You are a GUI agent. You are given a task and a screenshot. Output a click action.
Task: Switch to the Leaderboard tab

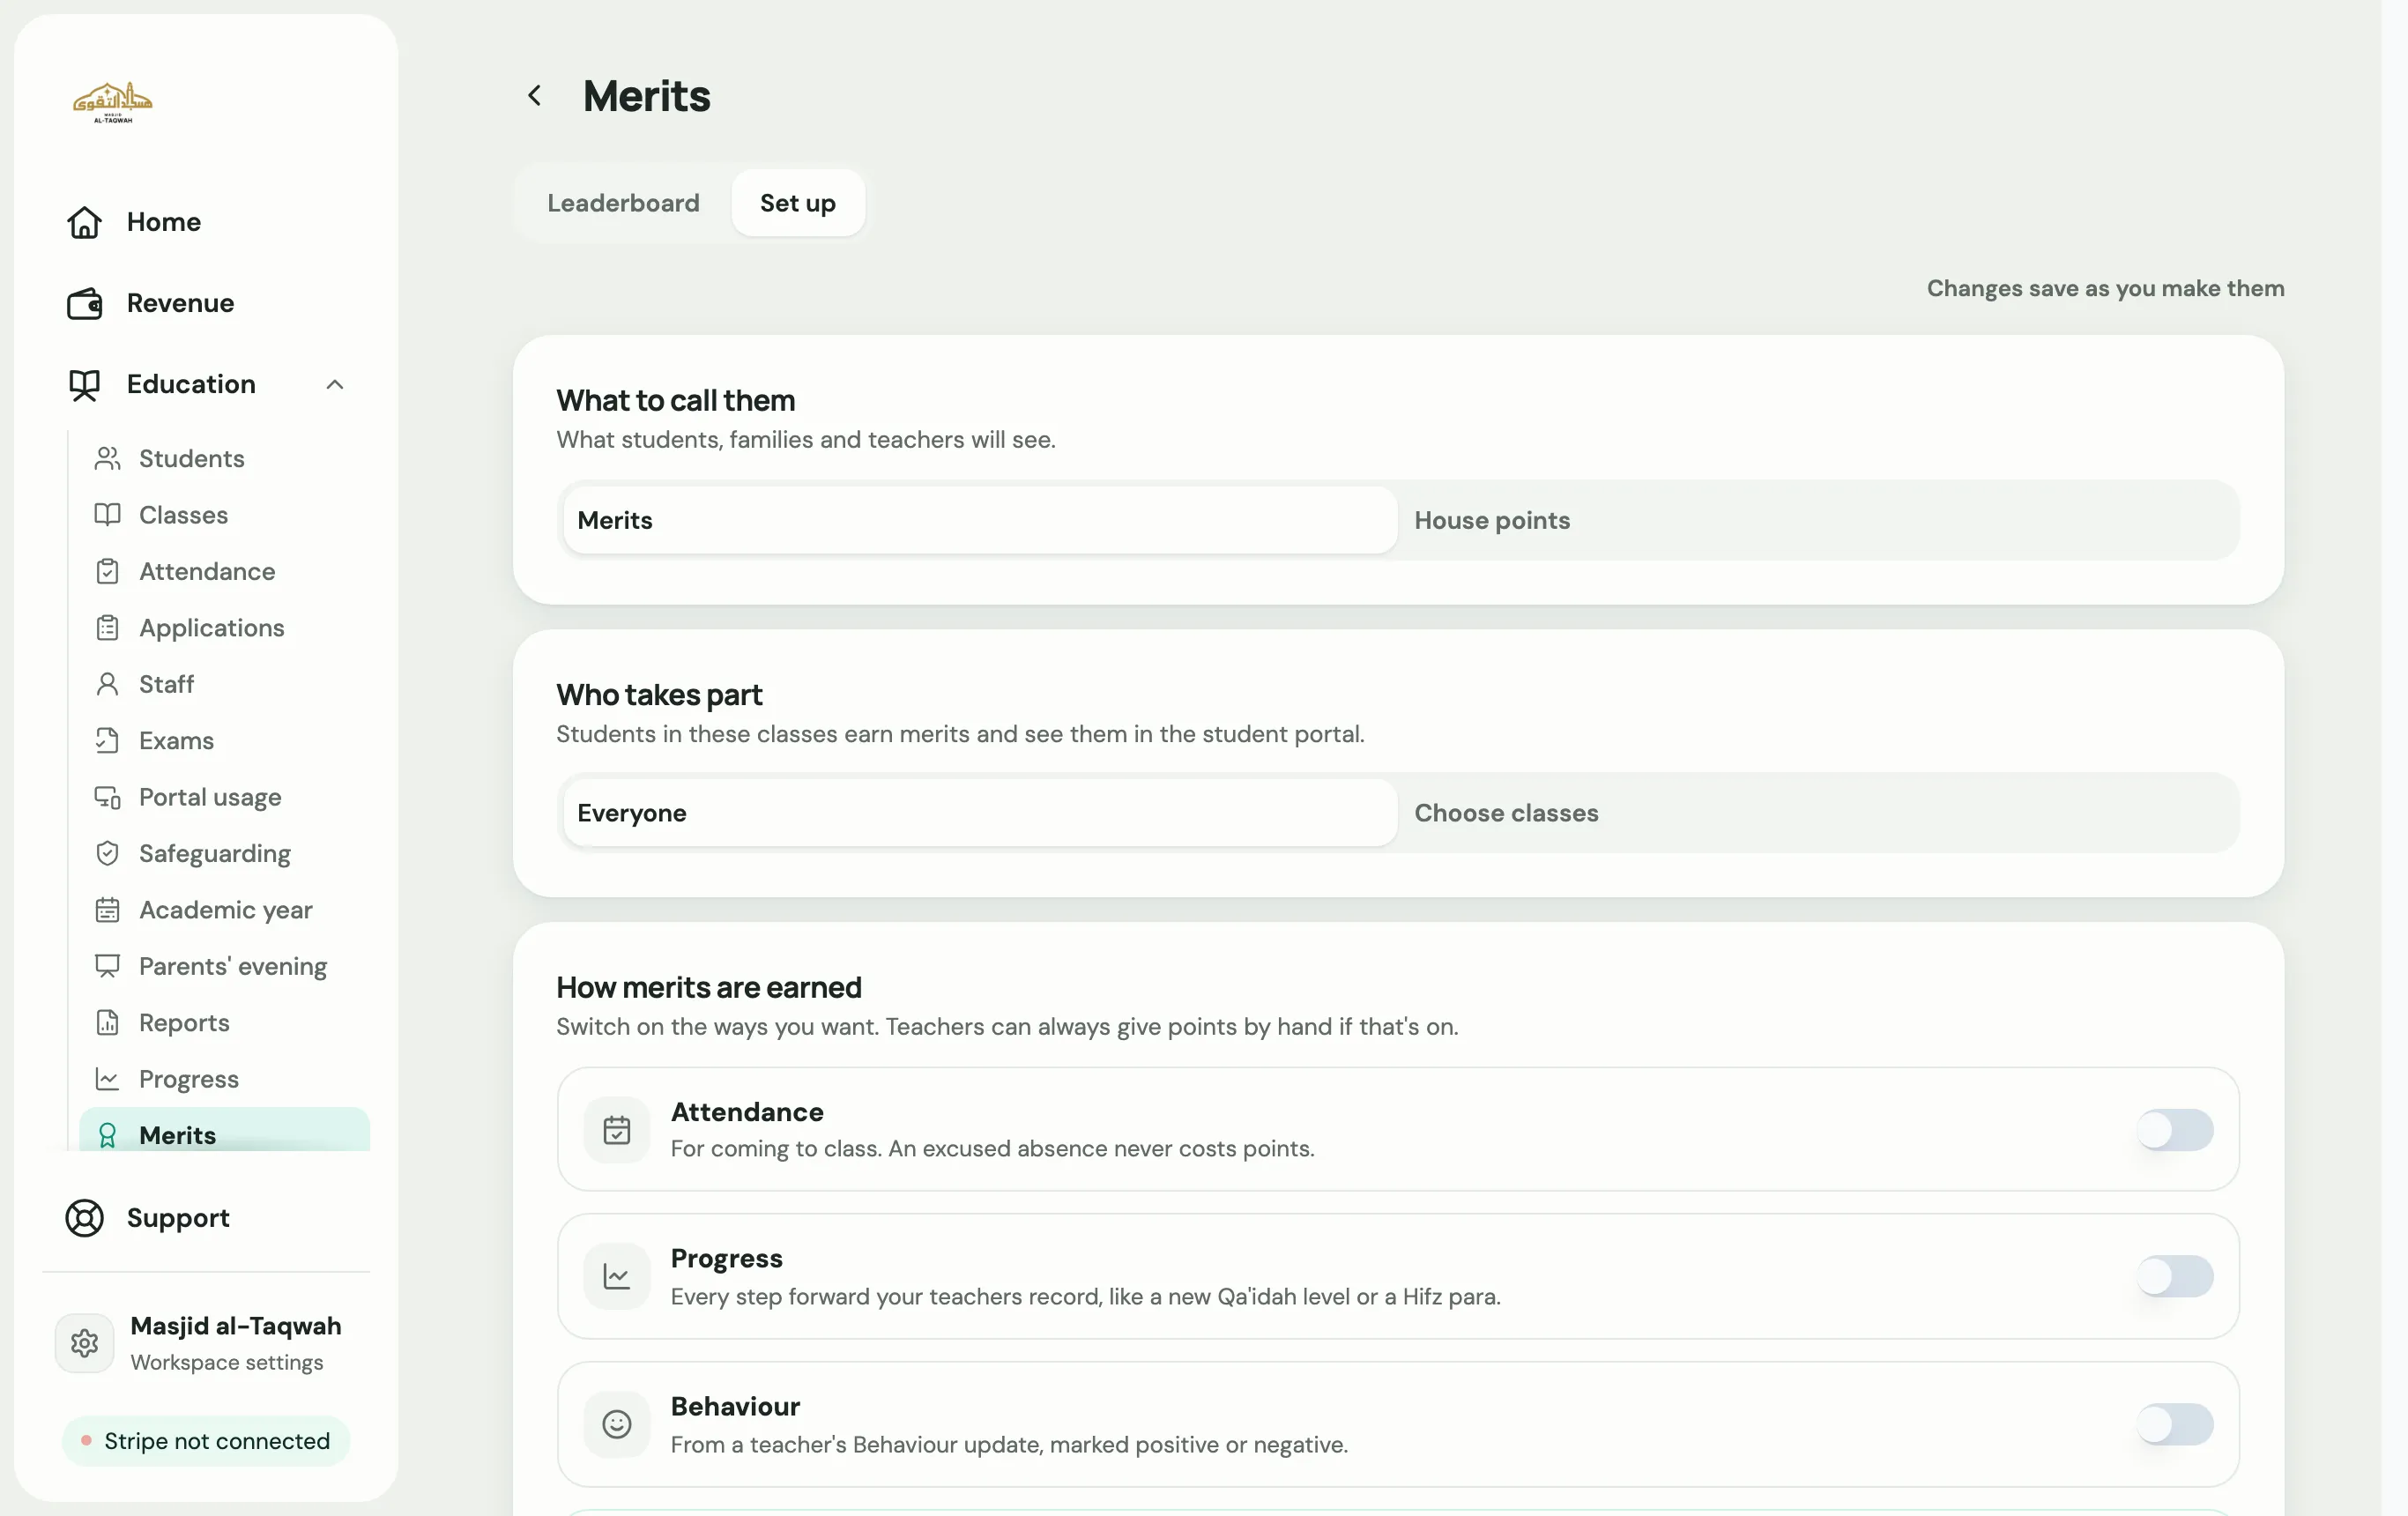click(x=623, y=203)
